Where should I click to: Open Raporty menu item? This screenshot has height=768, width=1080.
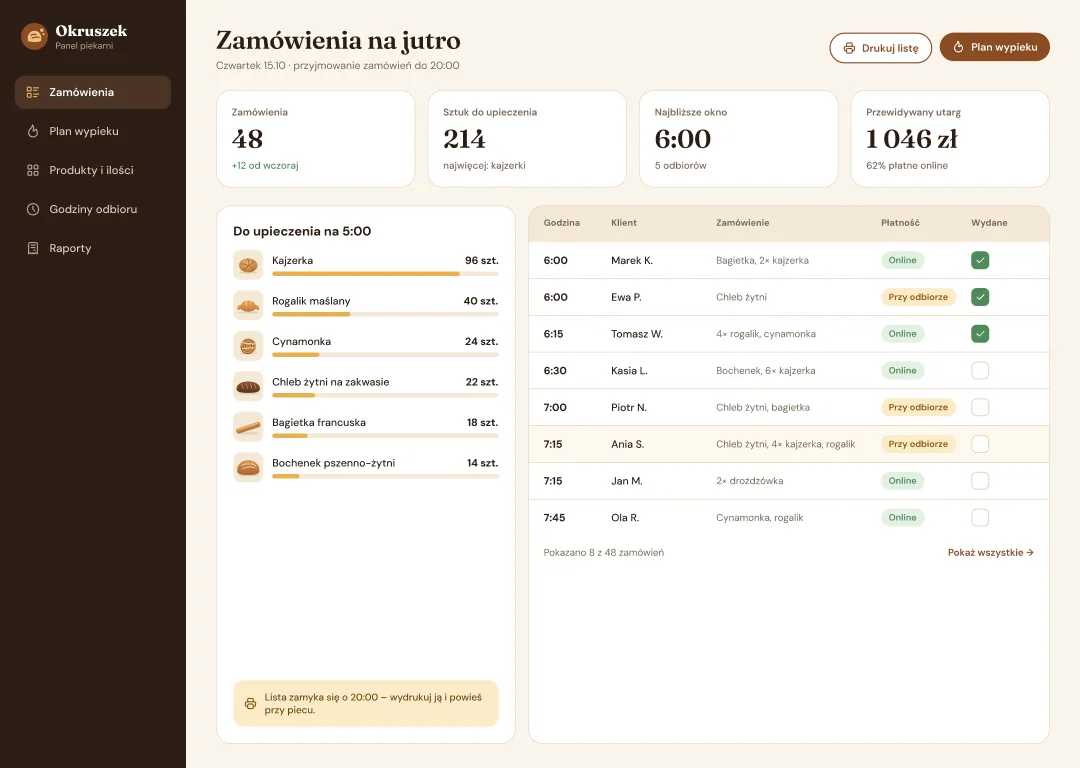93,248
